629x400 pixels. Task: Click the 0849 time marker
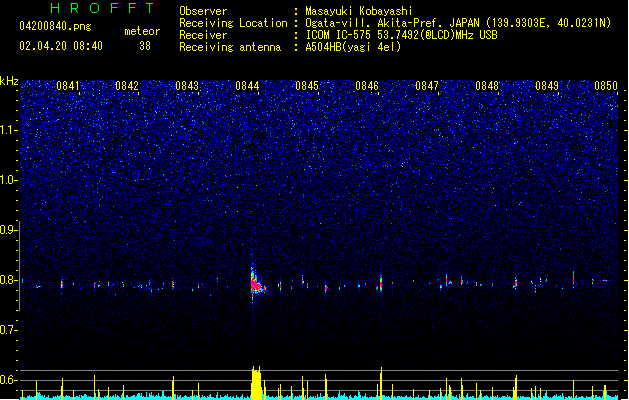547,86
